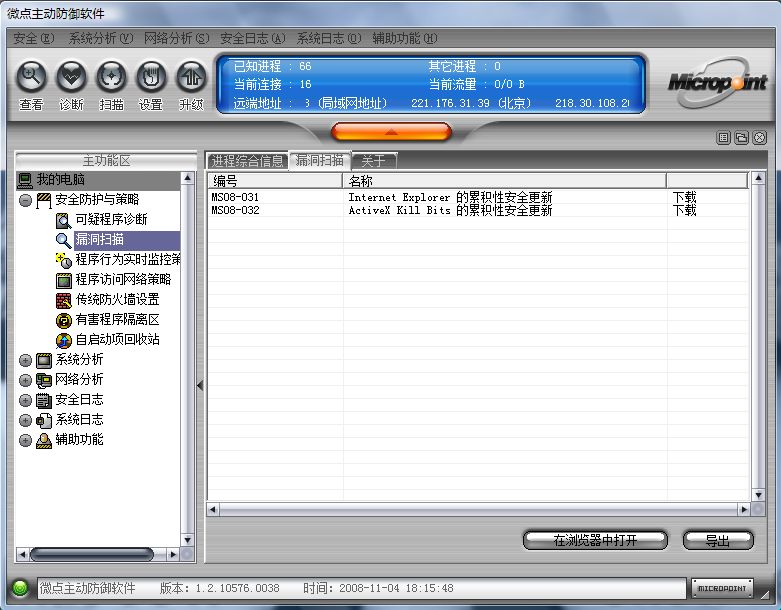Image resolution: width=781 pixels, height=610 pixels.
Task: Click the 可疑程序诊断 icon
Action: tap(63, 220)
